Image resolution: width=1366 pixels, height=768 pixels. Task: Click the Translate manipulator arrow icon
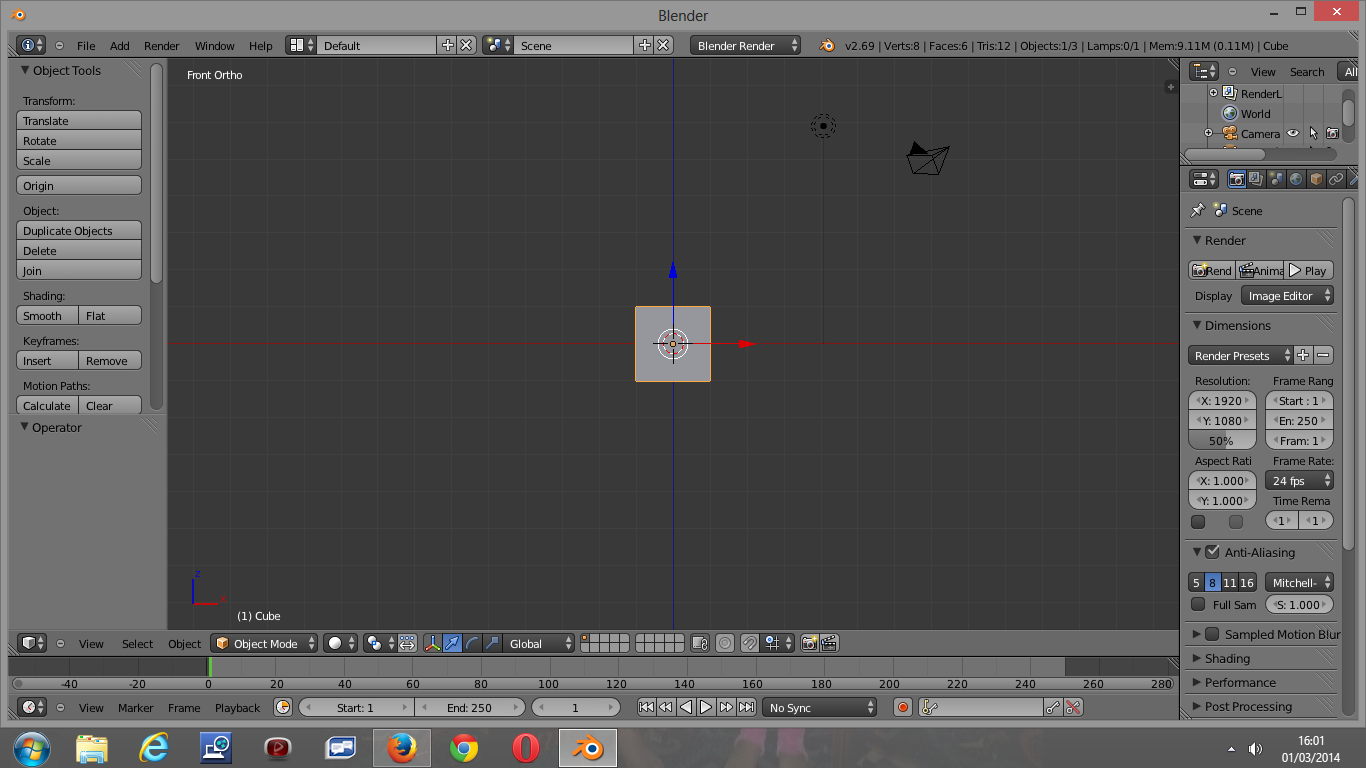coord(452,643)
